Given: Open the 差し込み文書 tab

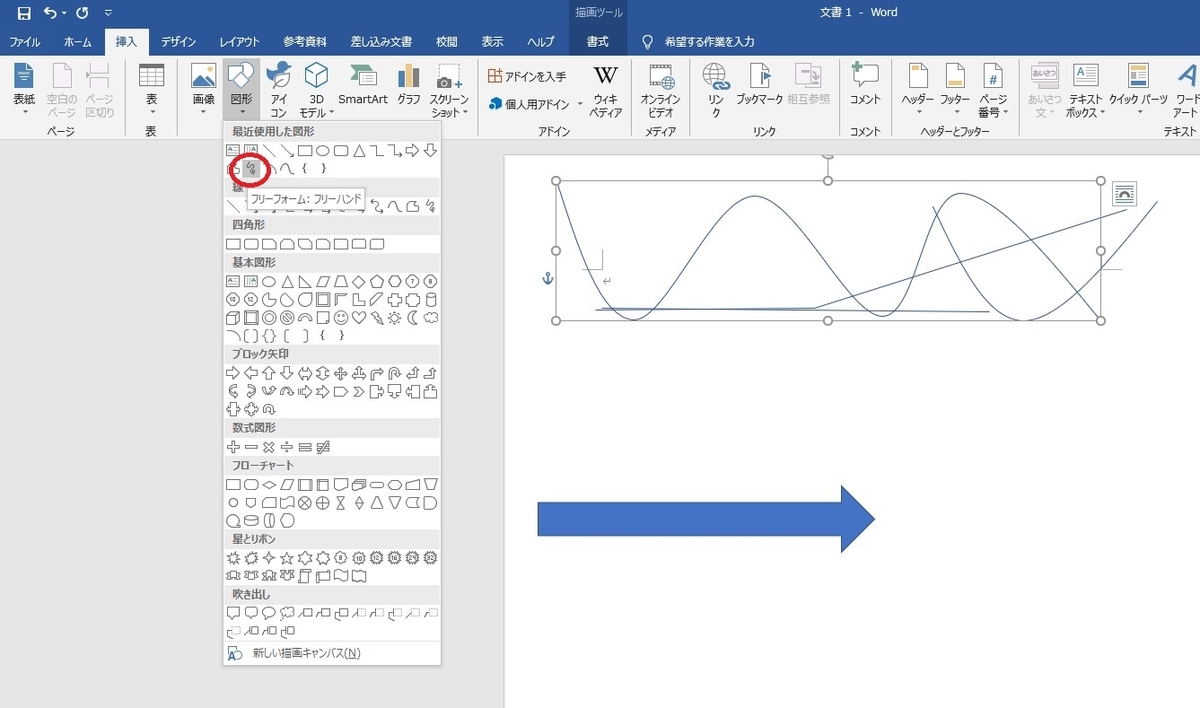Looking at the screenshot, I should 381,42.
